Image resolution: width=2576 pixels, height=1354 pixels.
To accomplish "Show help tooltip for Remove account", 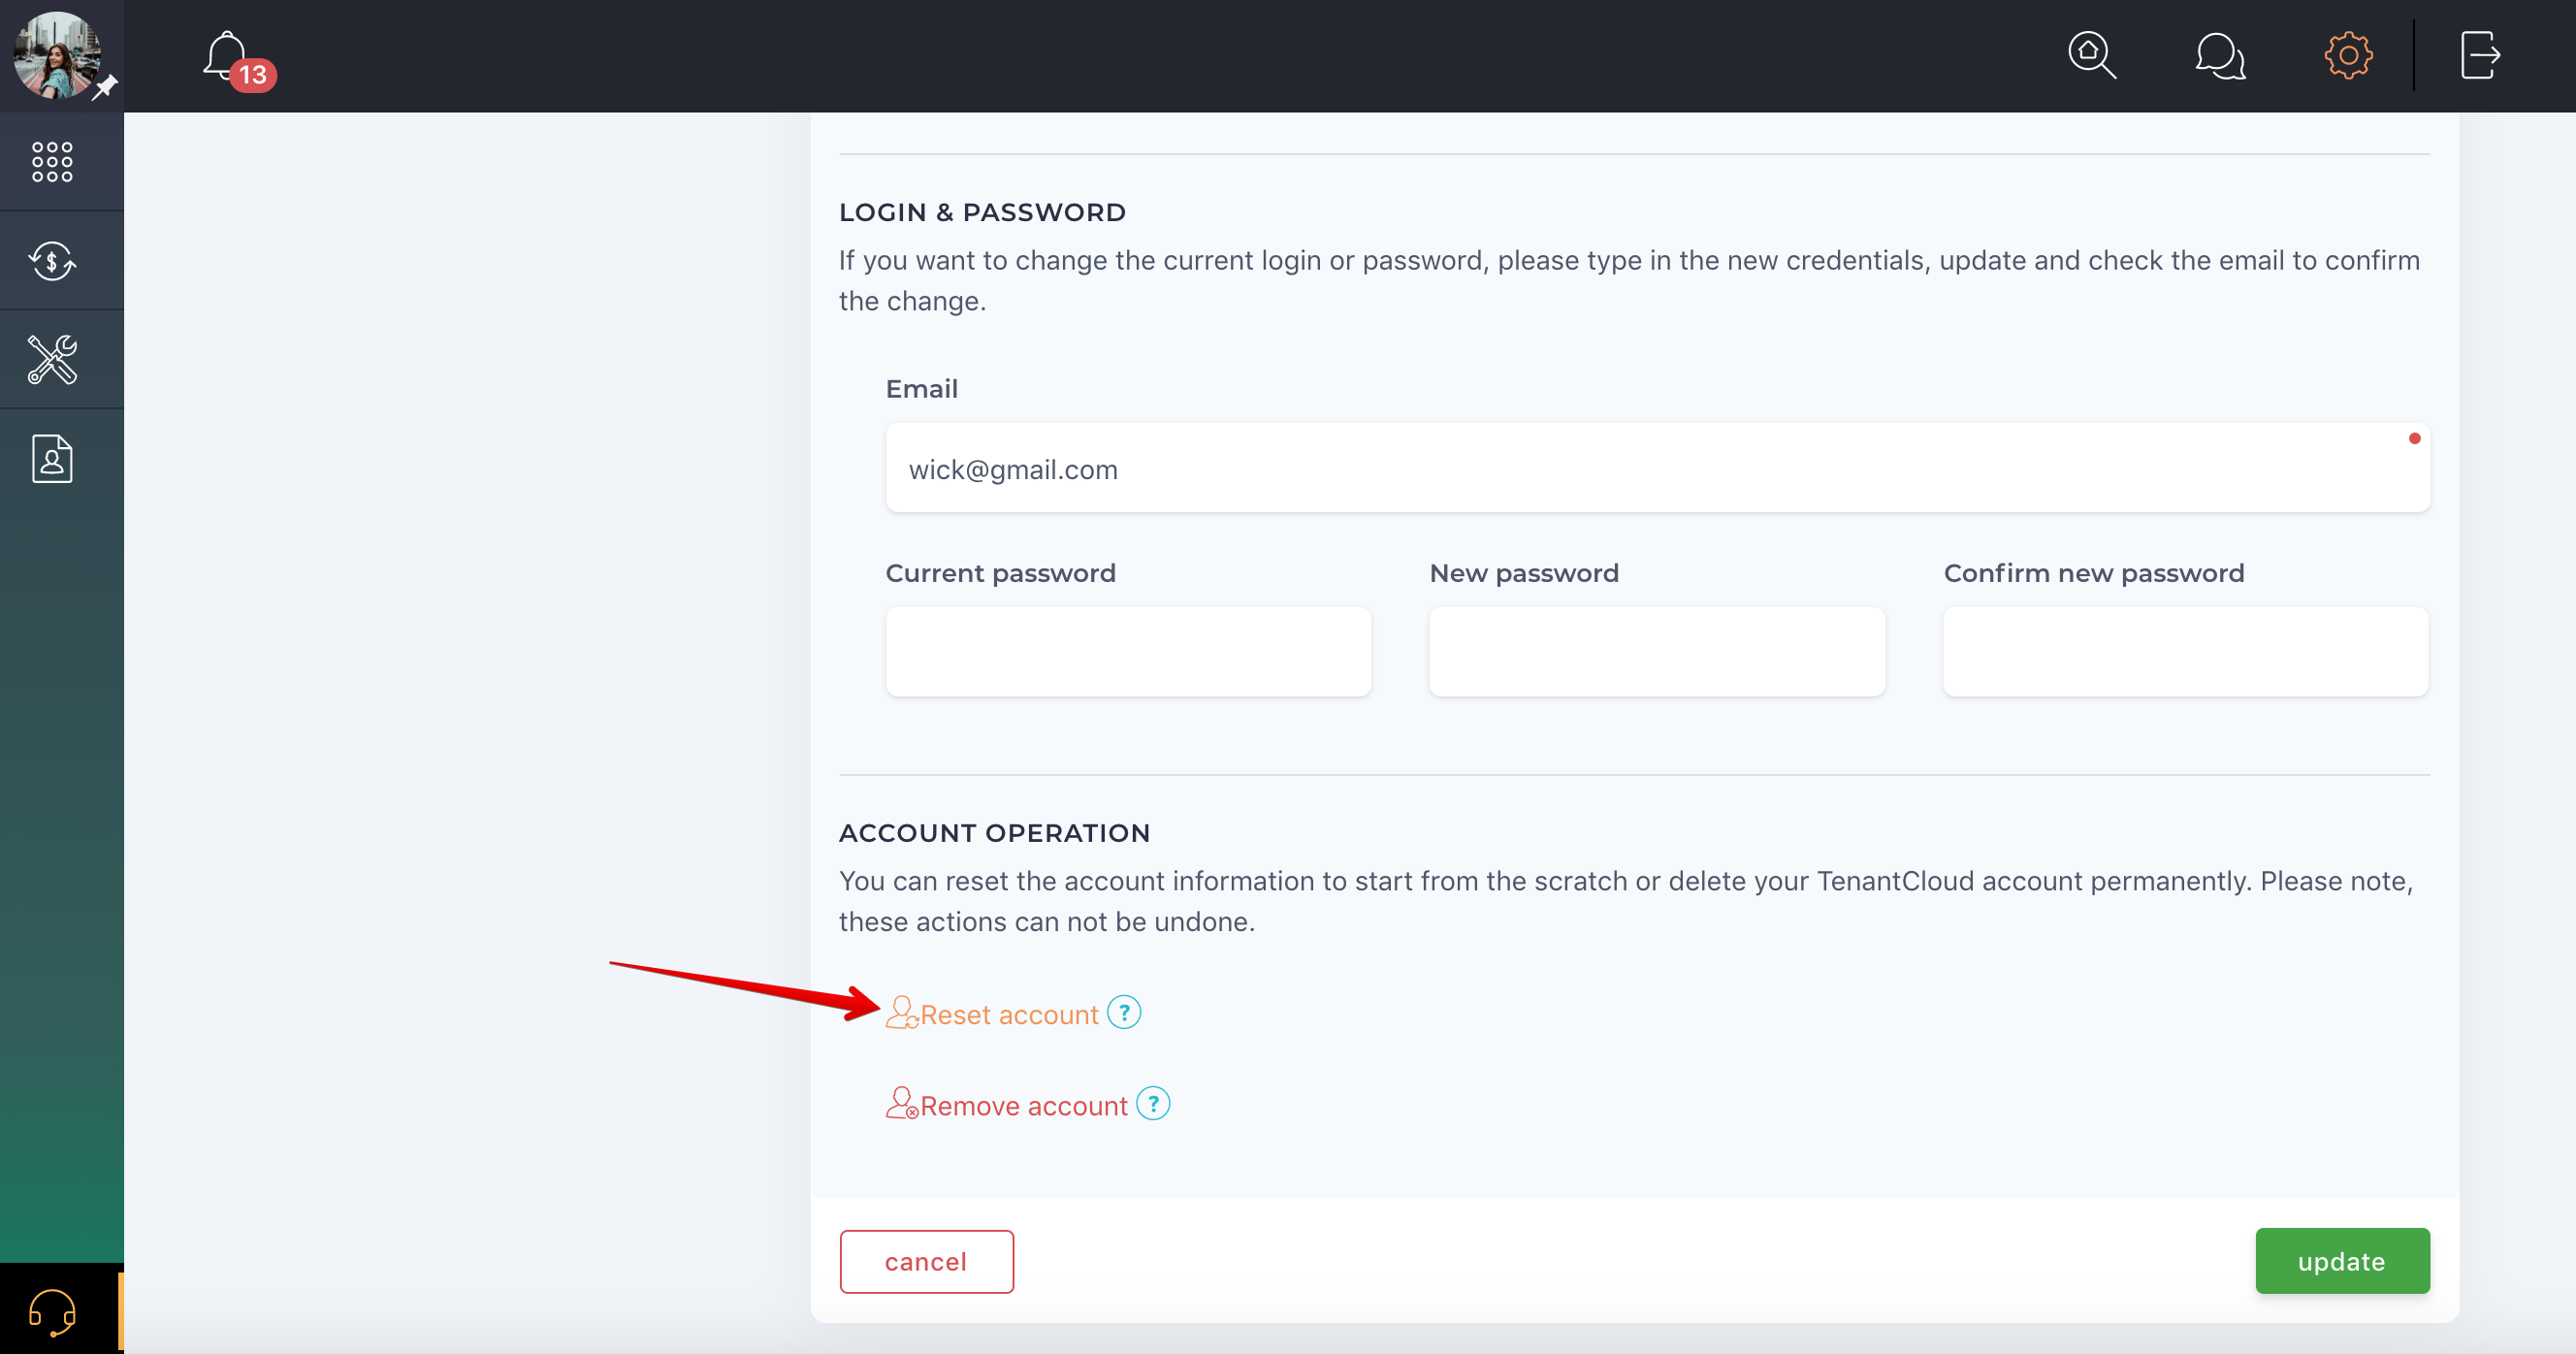I will tap(1153, 1104).
